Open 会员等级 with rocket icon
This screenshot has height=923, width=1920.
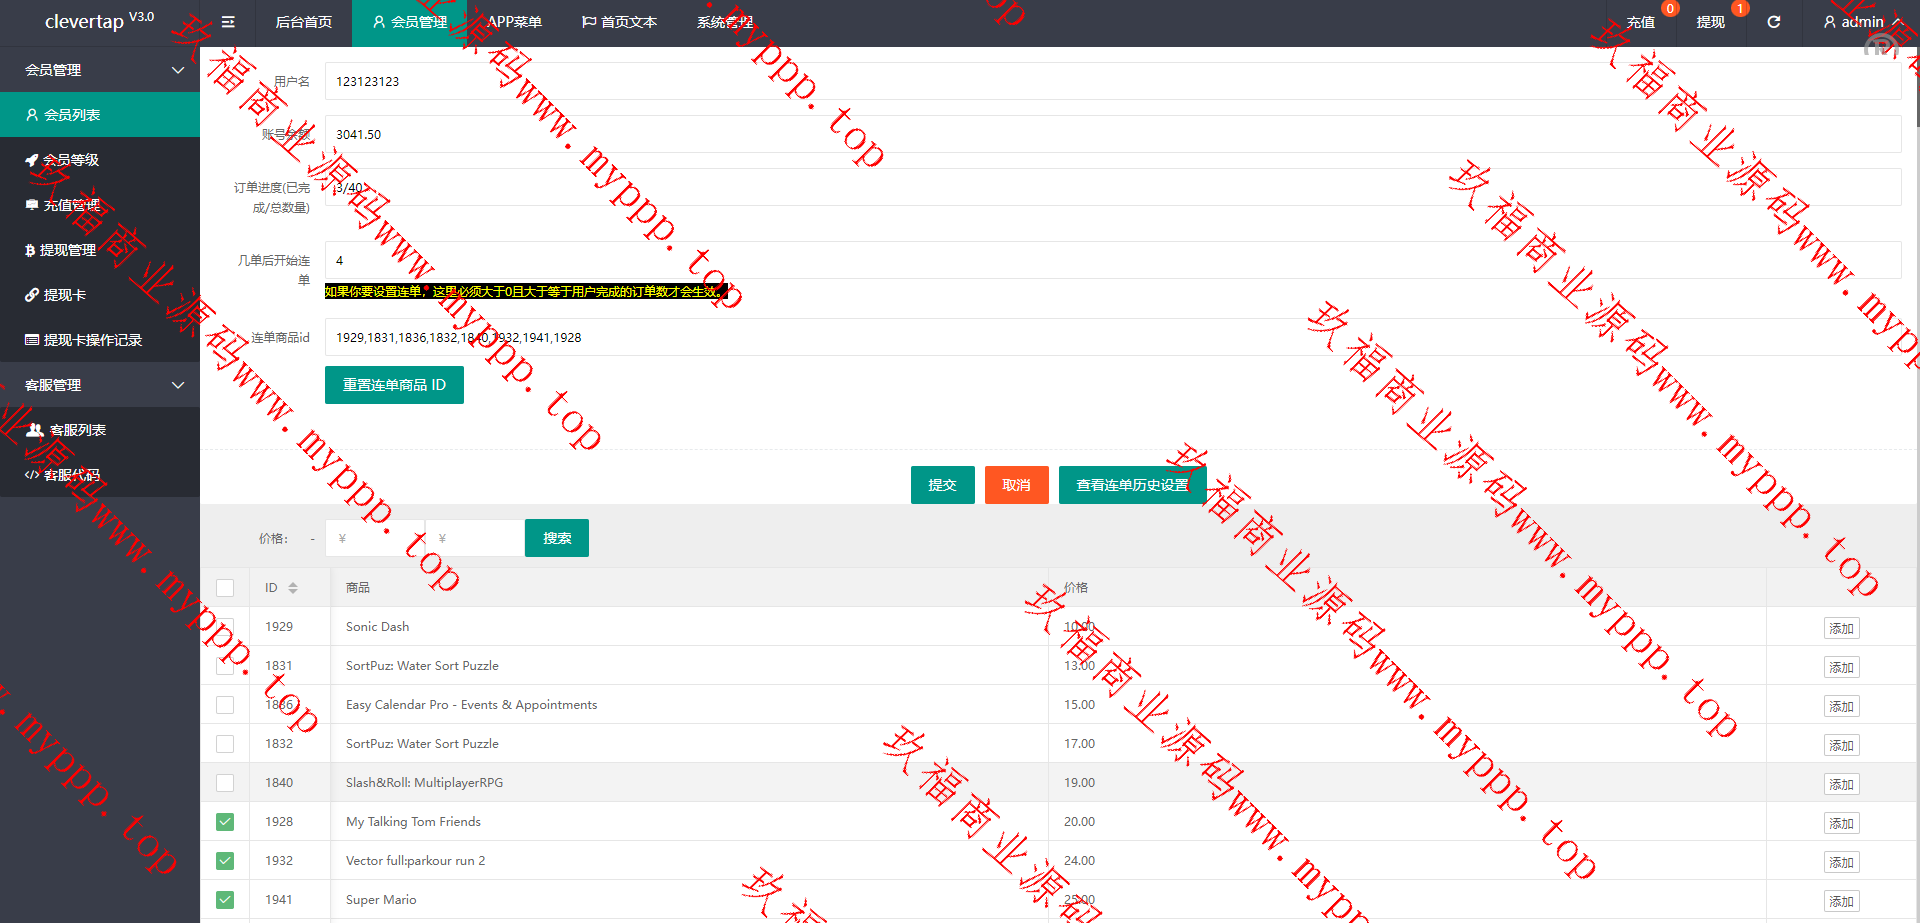(x=70, y=160)
